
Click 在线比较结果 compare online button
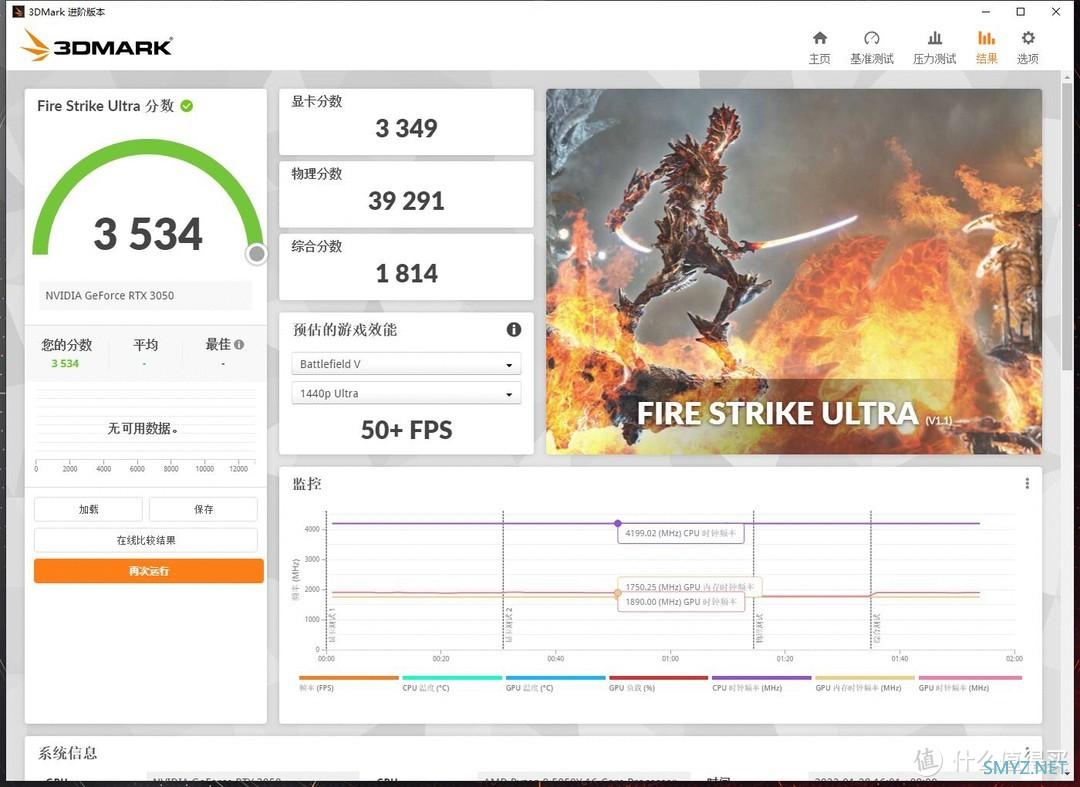[146, 540]
